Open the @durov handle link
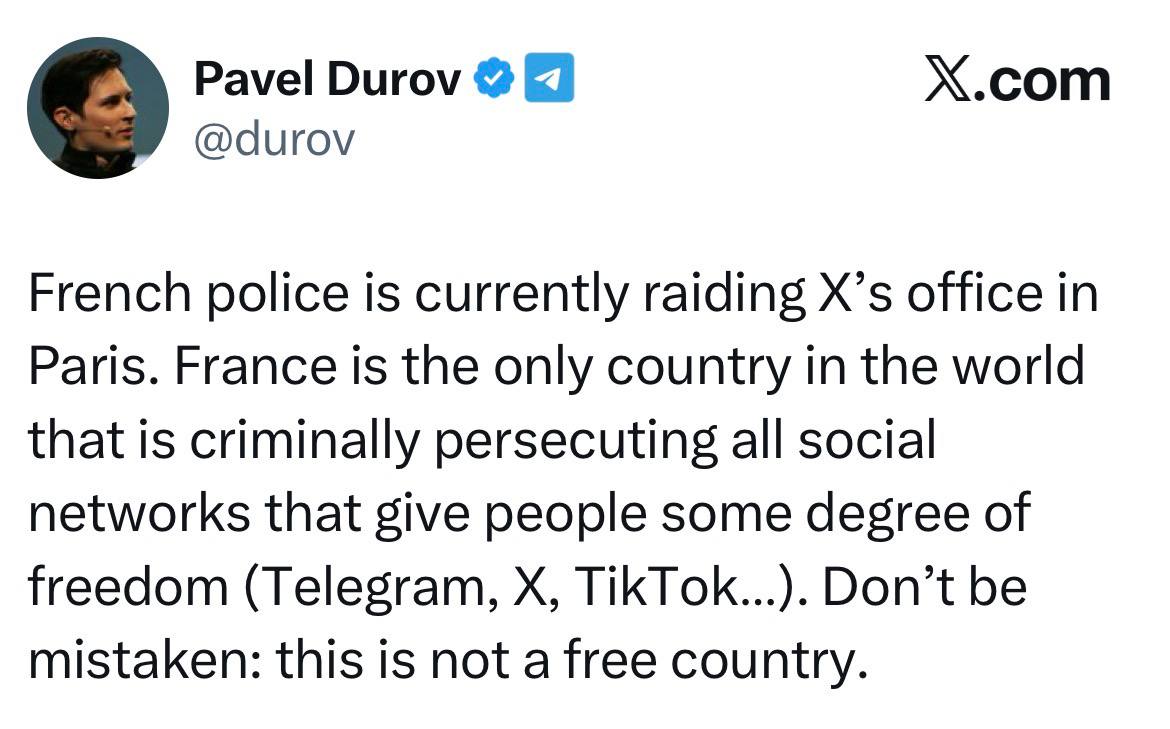 274,140
